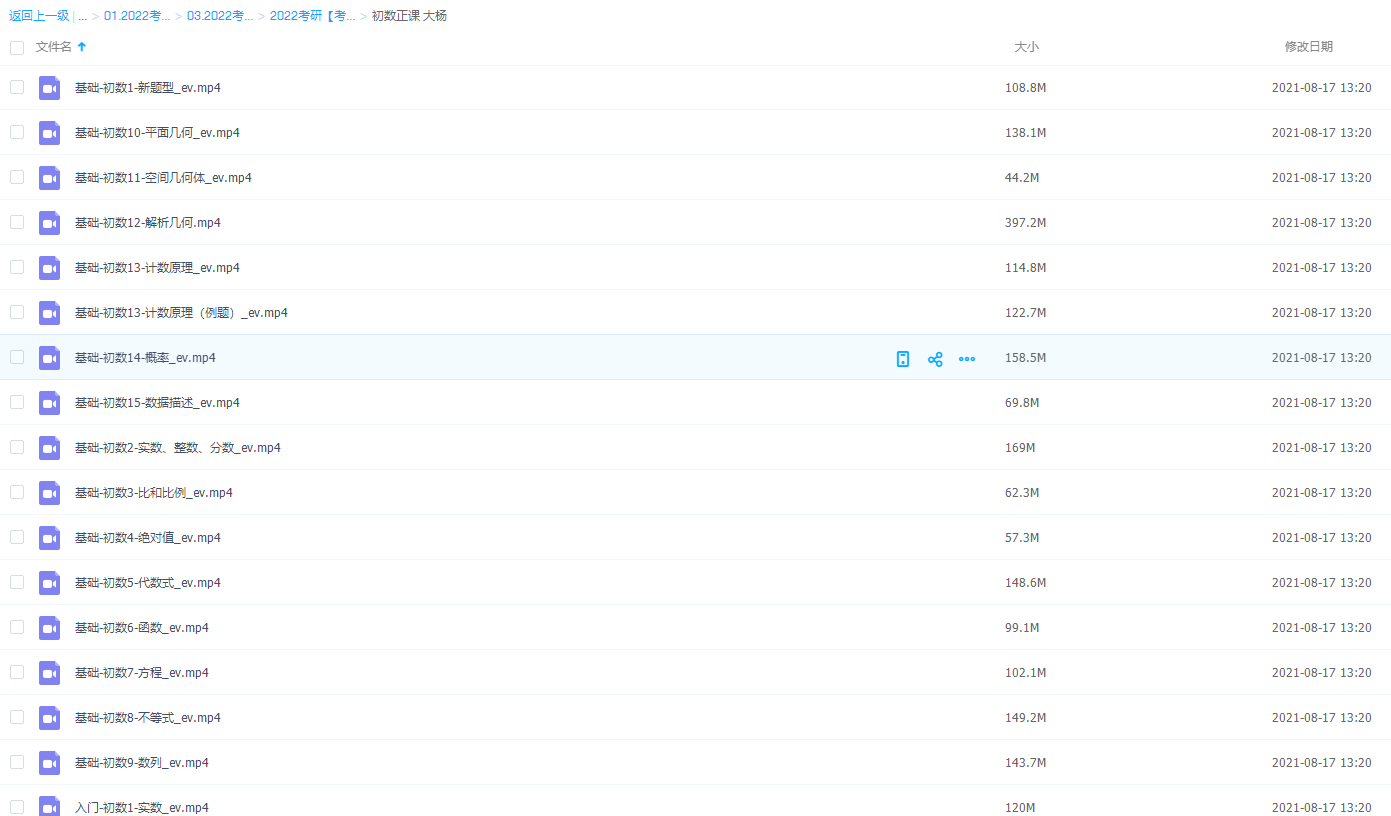Viewport: 1391px width, 816px height.
Task: Toggle the sort arrow next to 文件名
Action: click(82, 47)
